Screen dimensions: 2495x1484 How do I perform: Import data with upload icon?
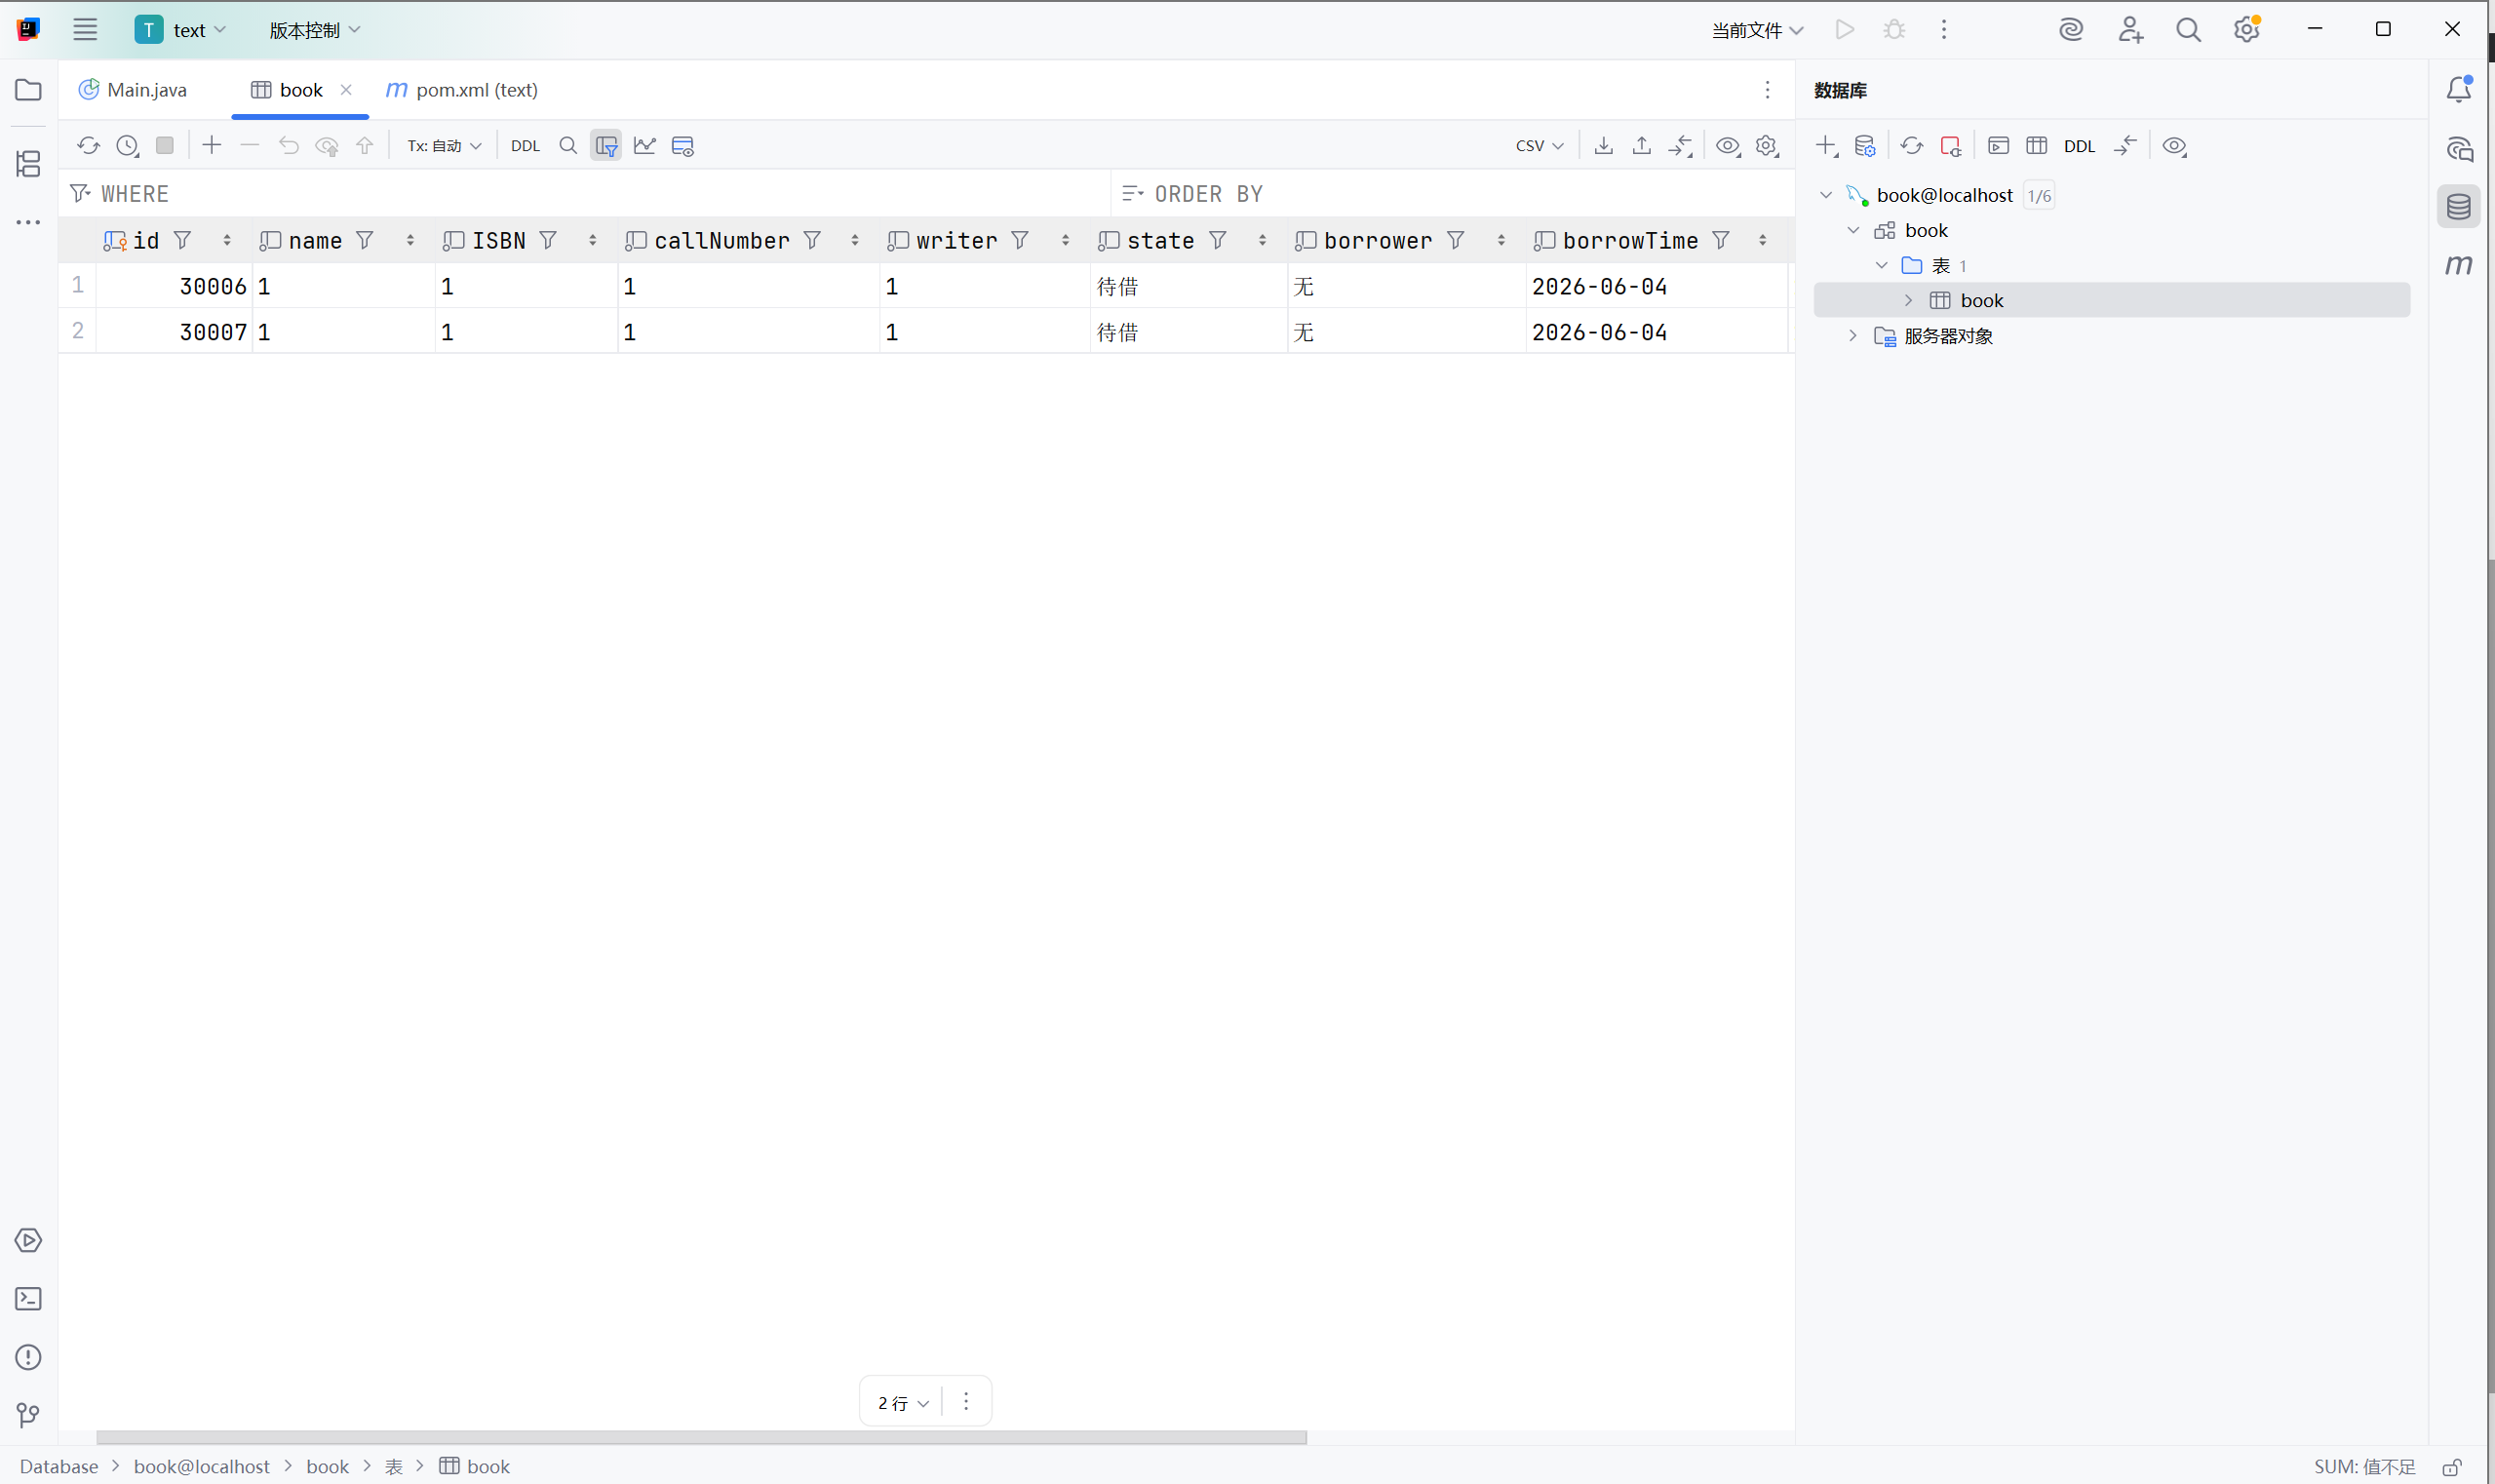[1641, 146]
